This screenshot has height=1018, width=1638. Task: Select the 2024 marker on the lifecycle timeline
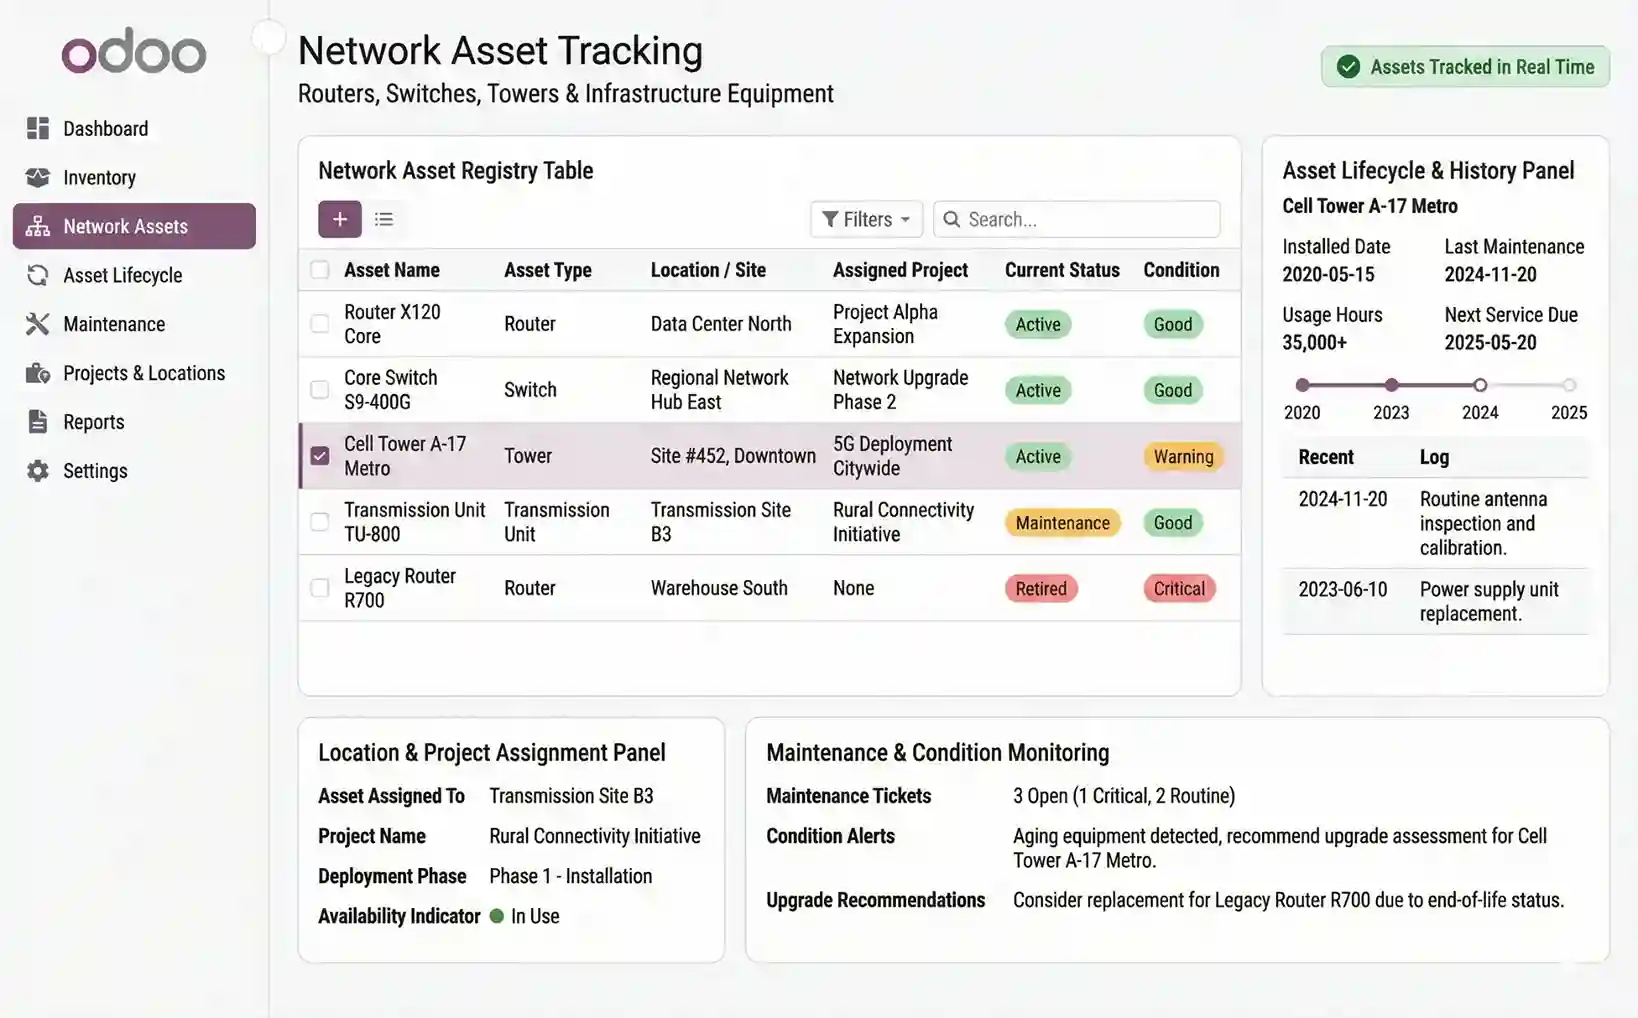coord(1480,384)
